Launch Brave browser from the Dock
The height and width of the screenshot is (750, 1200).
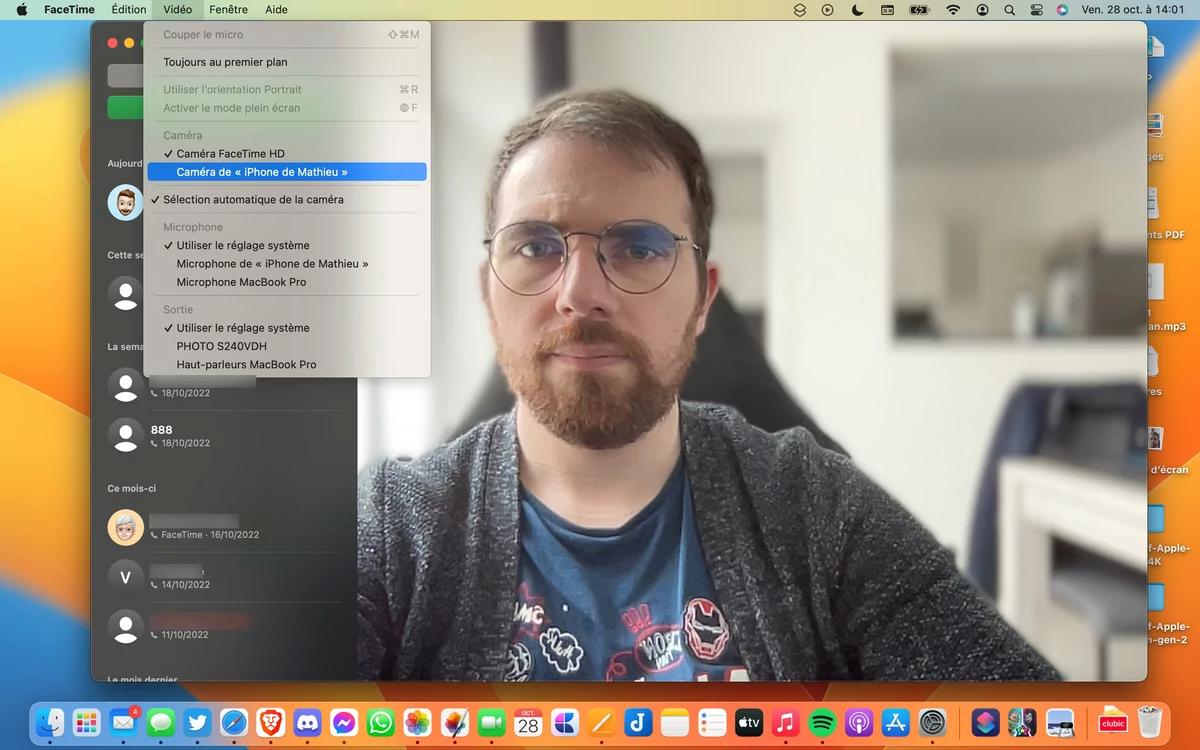pos(270,722)
